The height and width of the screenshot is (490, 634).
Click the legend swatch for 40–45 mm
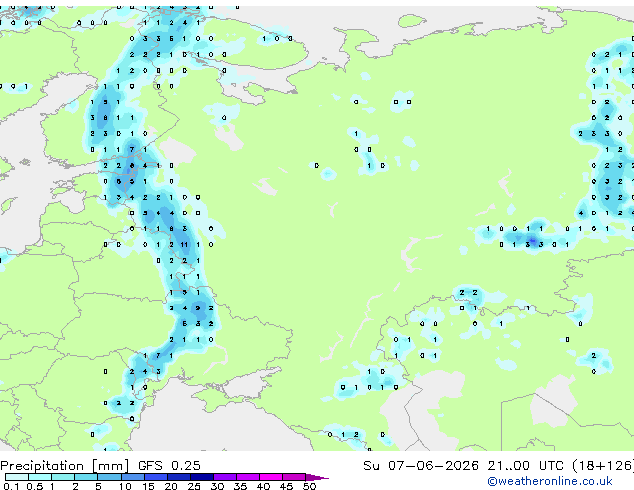[x=271, y=477]
